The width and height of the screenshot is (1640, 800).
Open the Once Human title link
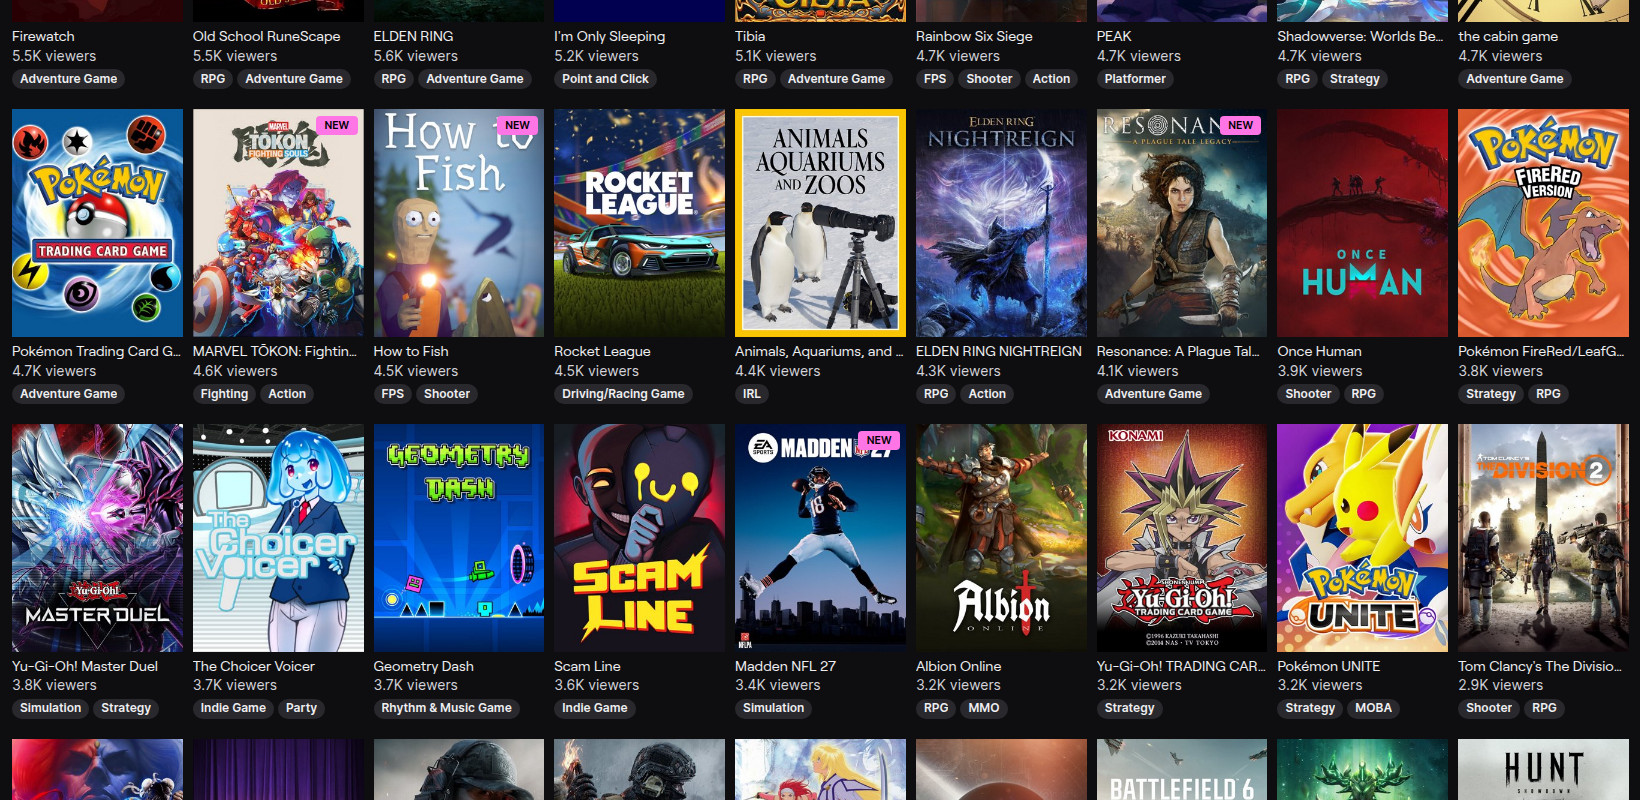tap(1319, 351)
